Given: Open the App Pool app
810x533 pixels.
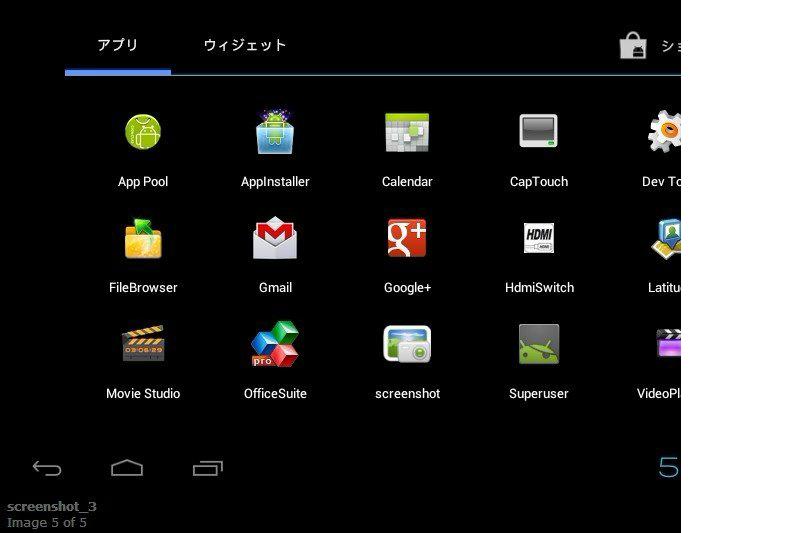Looking at the screenshot, I should click(143, 133).
